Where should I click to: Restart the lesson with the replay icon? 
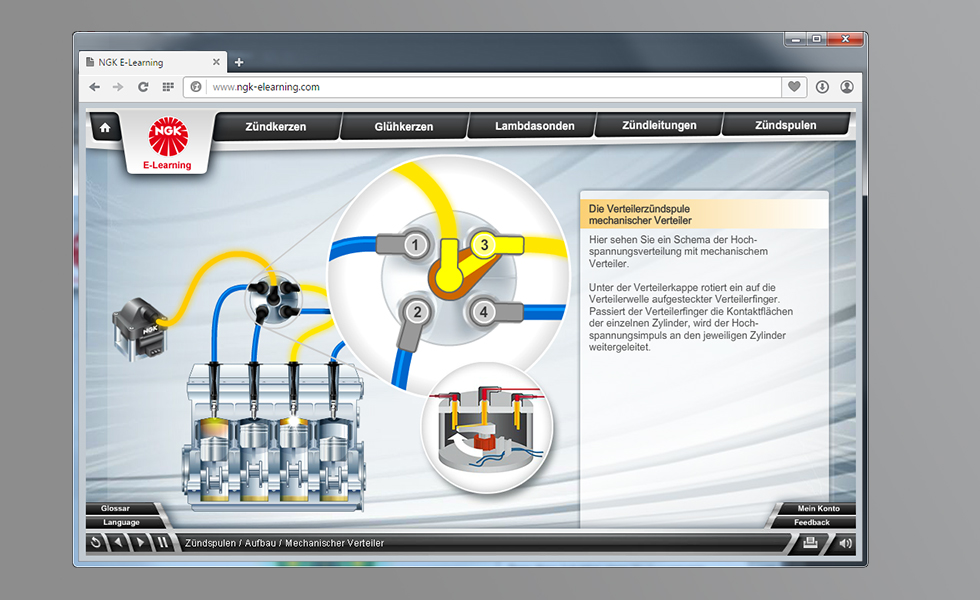click(x=96, y=543)
